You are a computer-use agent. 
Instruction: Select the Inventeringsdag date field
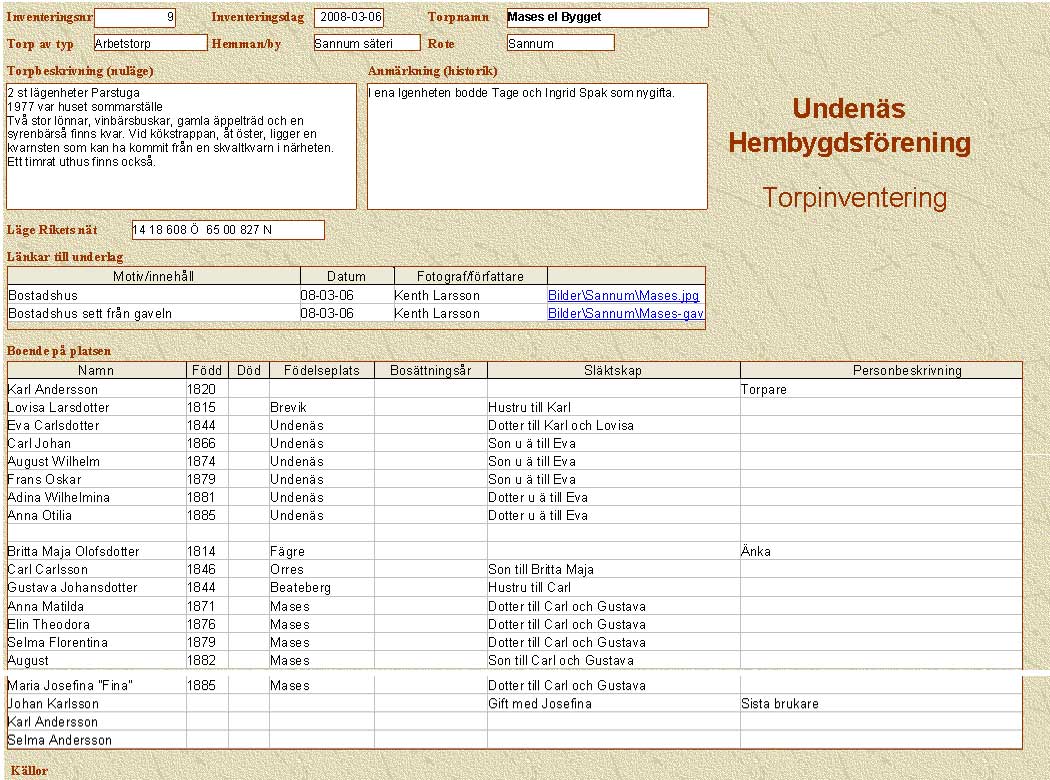coord(348,17)
